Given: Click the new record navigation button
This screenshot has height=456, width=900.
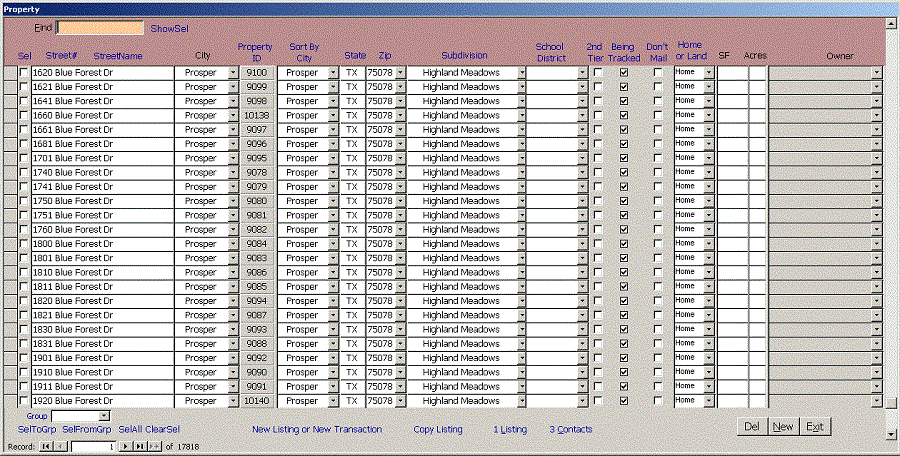Looking at the screenshot, I should pos(154,446).
